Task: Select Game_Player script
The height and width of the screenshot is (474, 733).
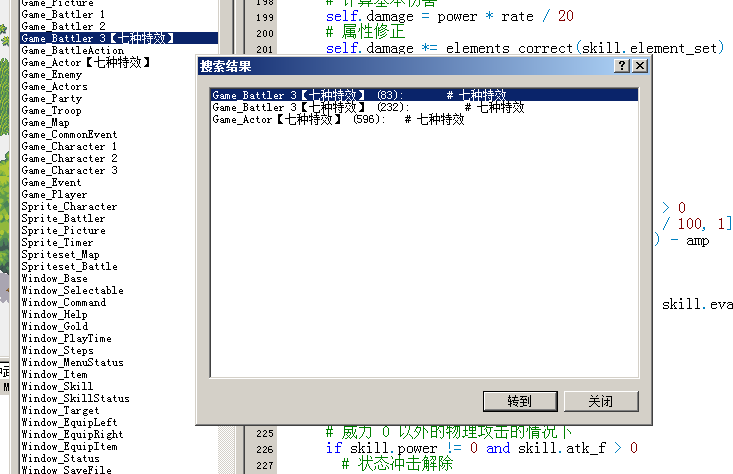Action: tap(54, 194)
